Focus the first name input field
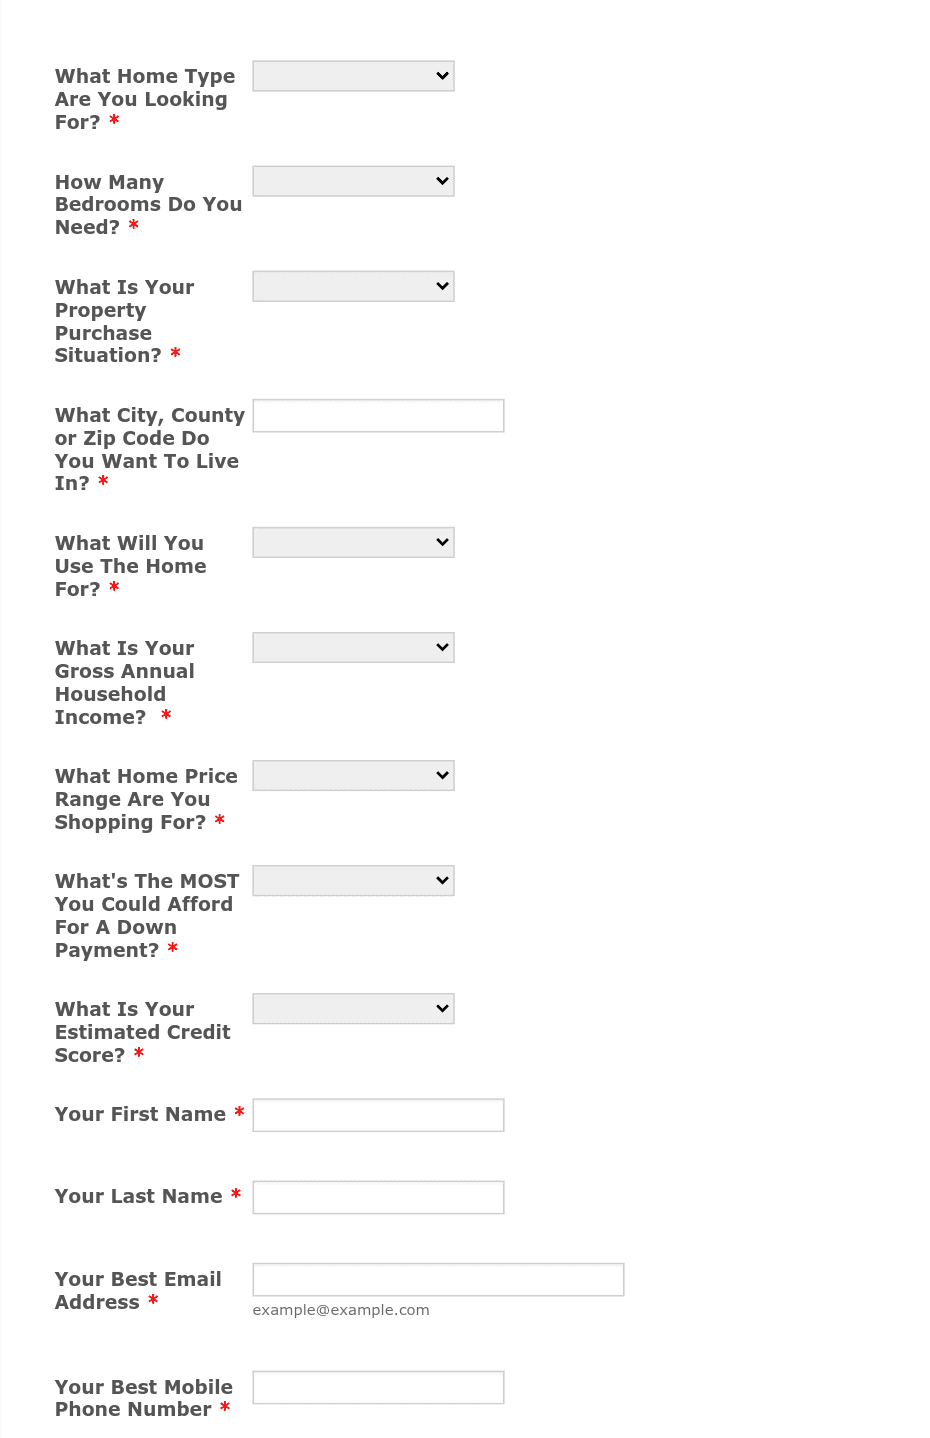 [378, 1115]
